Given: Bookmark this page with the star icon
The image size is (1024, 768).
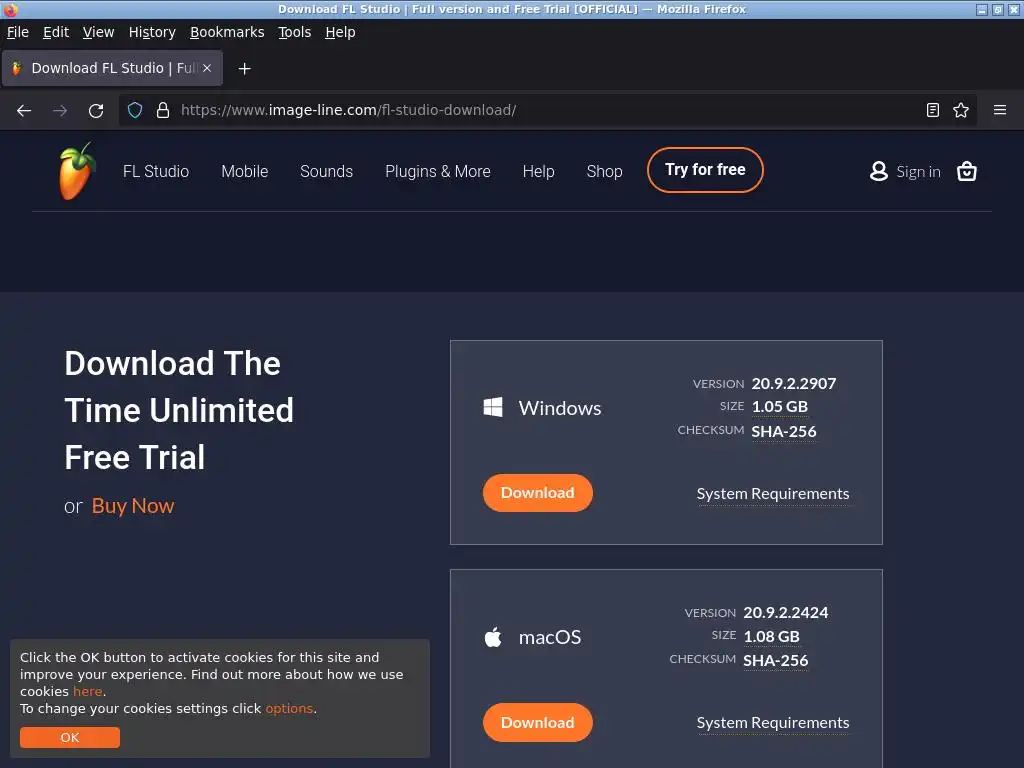Looking at the screenshot, I should point(961,110).
